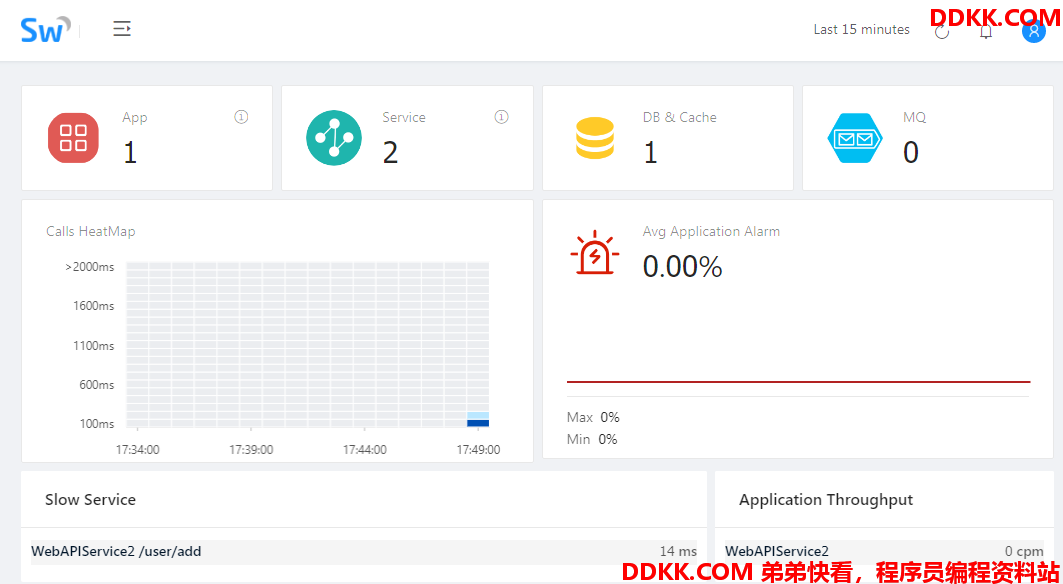This screenshot has height=584, width=1063.
Task: Click the Avg Application Alarm label
Action: click(711, 231)
